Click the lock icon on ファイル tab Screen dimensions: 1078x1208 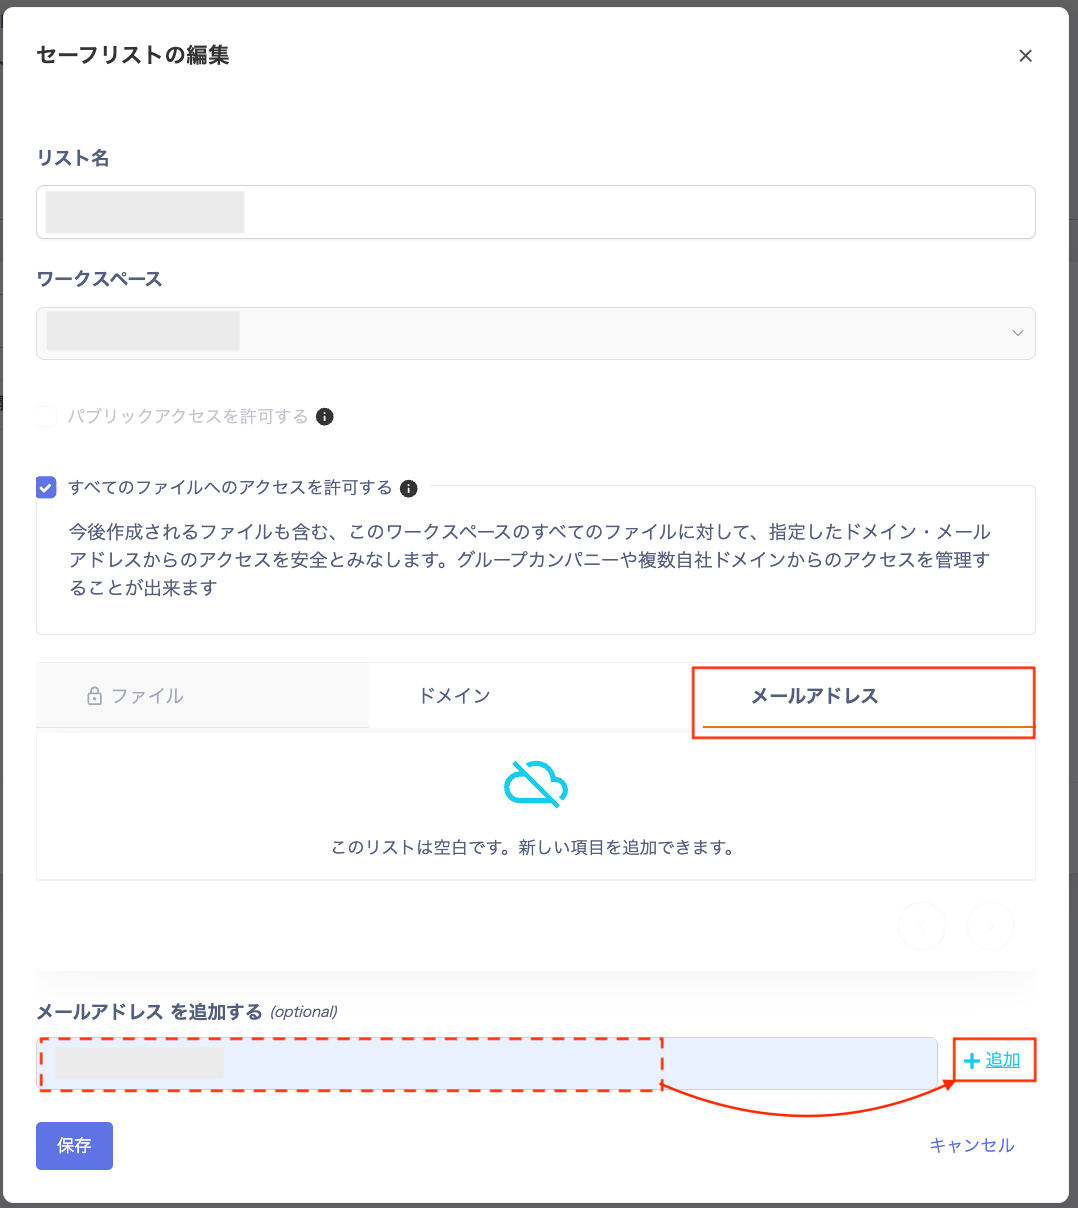(94, 696)
